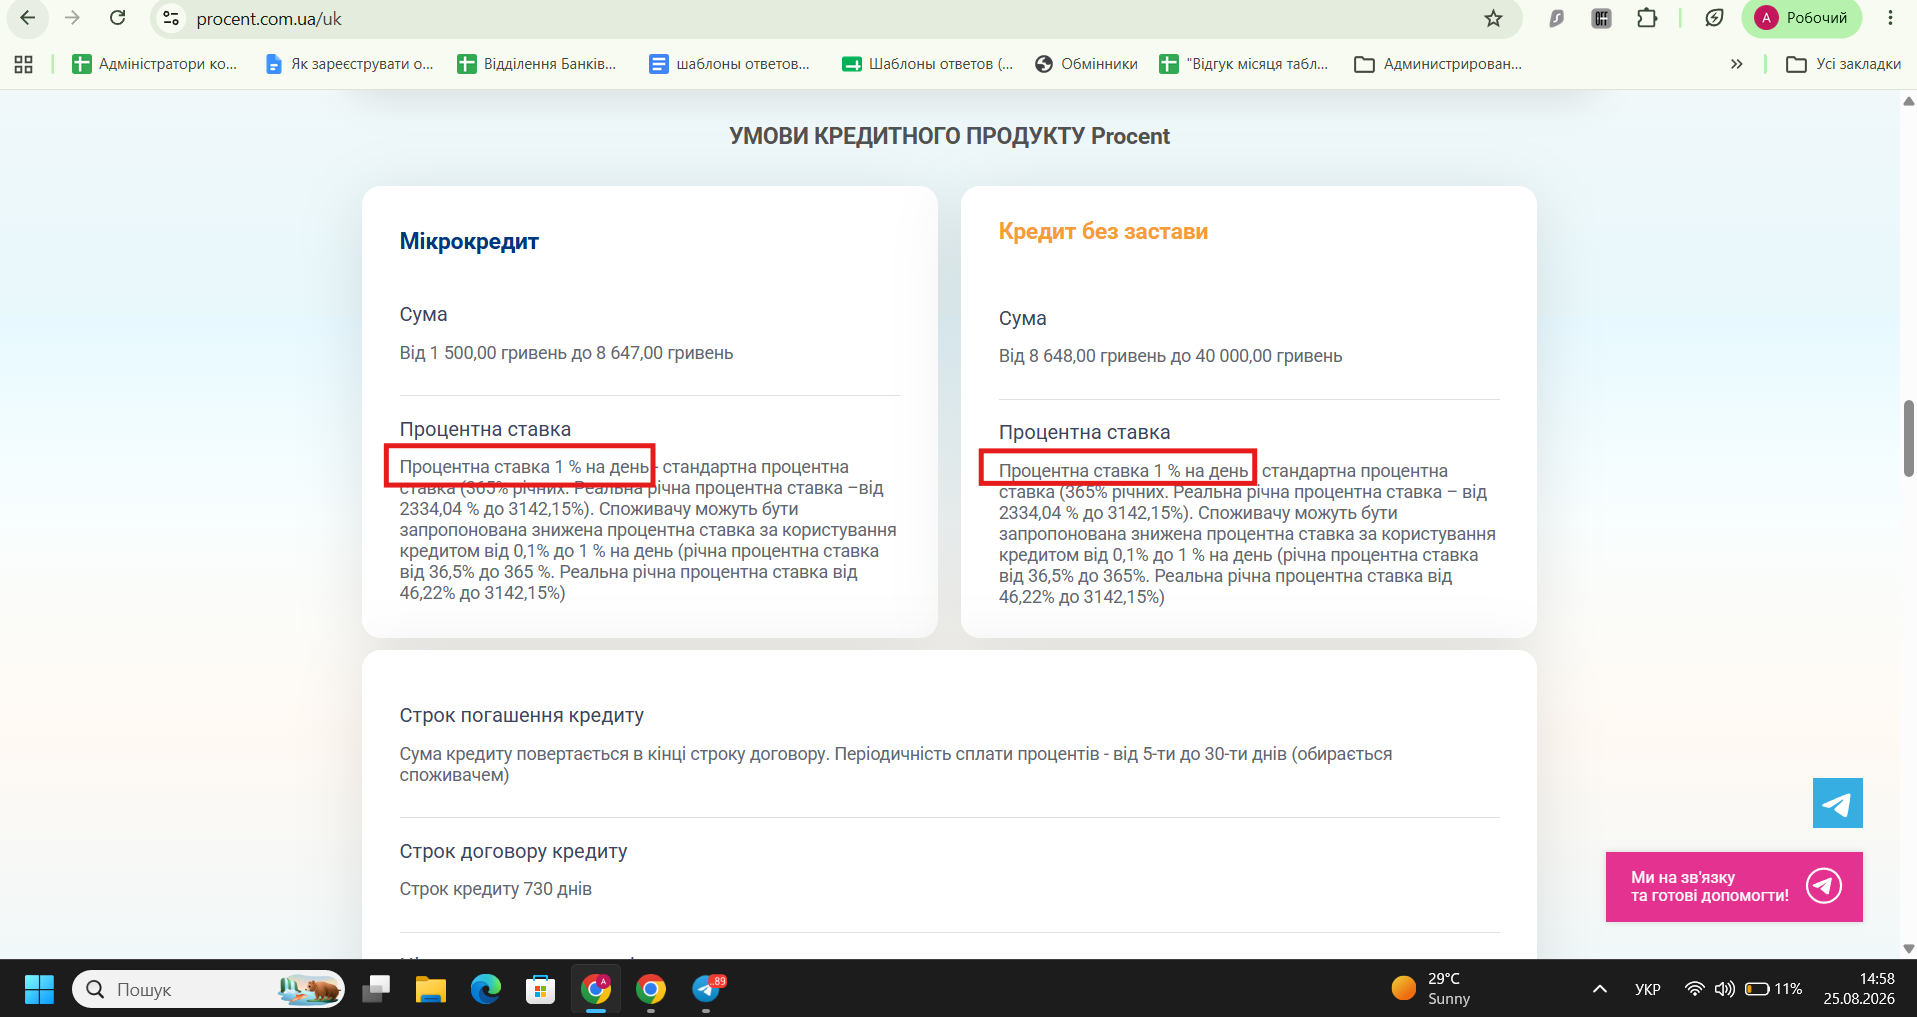Click the scrollbar down arrow
The image size is (1917, 1017).
click(x=1908, y=949)
